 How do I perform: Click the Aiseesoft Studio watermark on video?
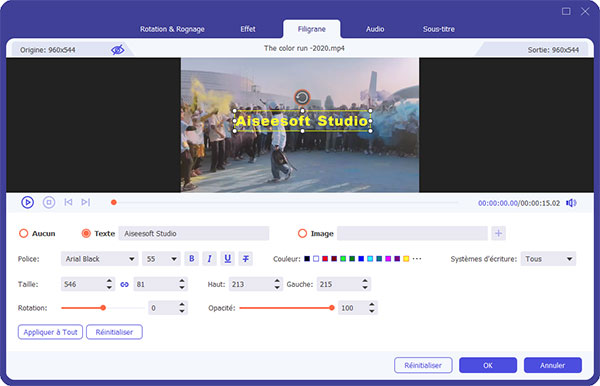pyautogui.click(x=302, y=121)
